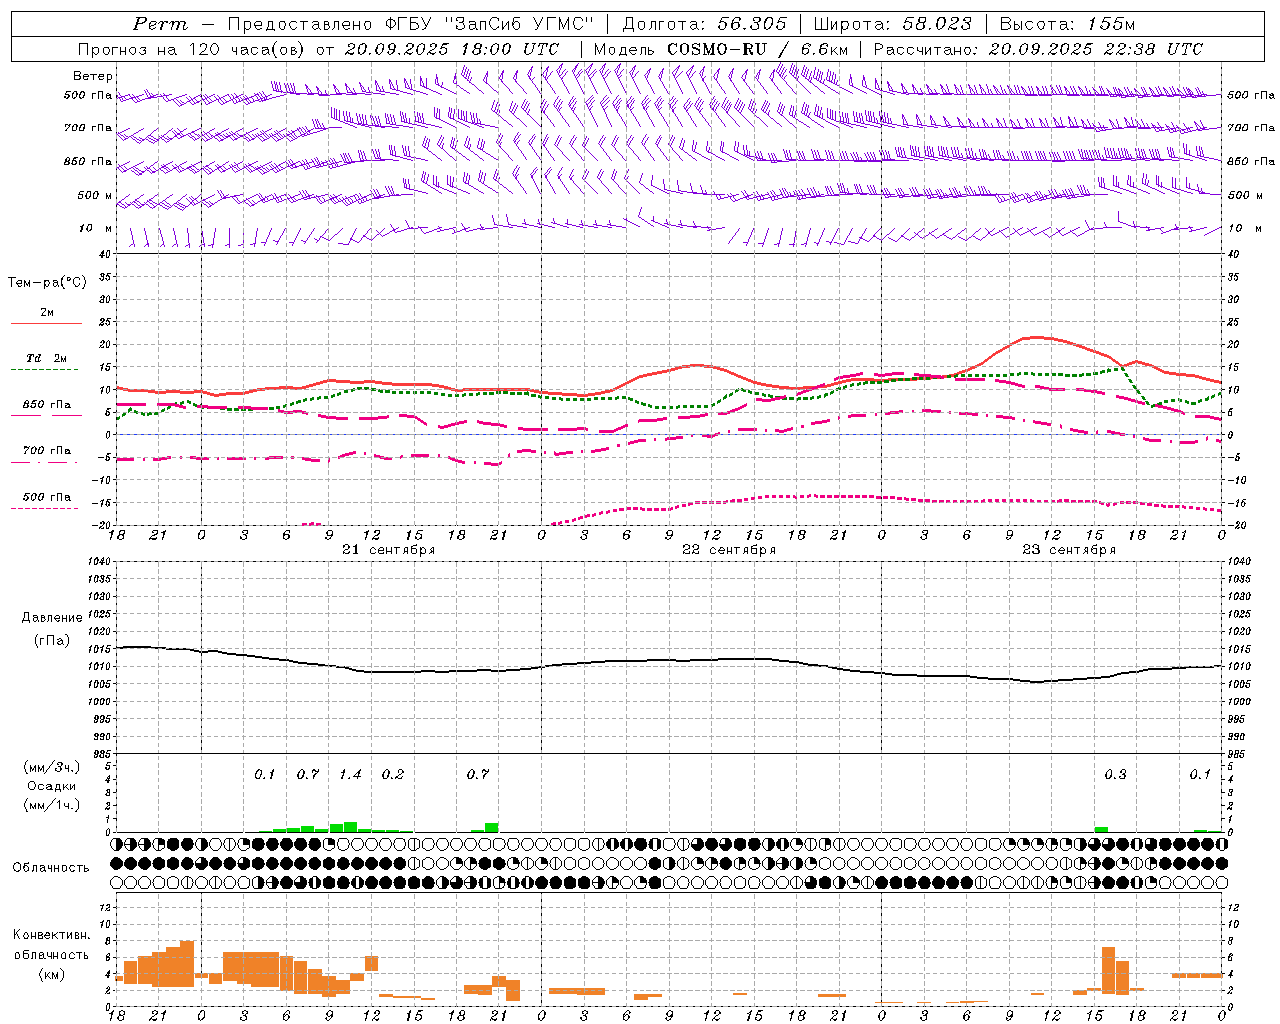The width and height of the screenshot is (1280, 1024).
Task: Click the "Давление" pressure label
Action: pyautogui.click(x=52, y=617)
